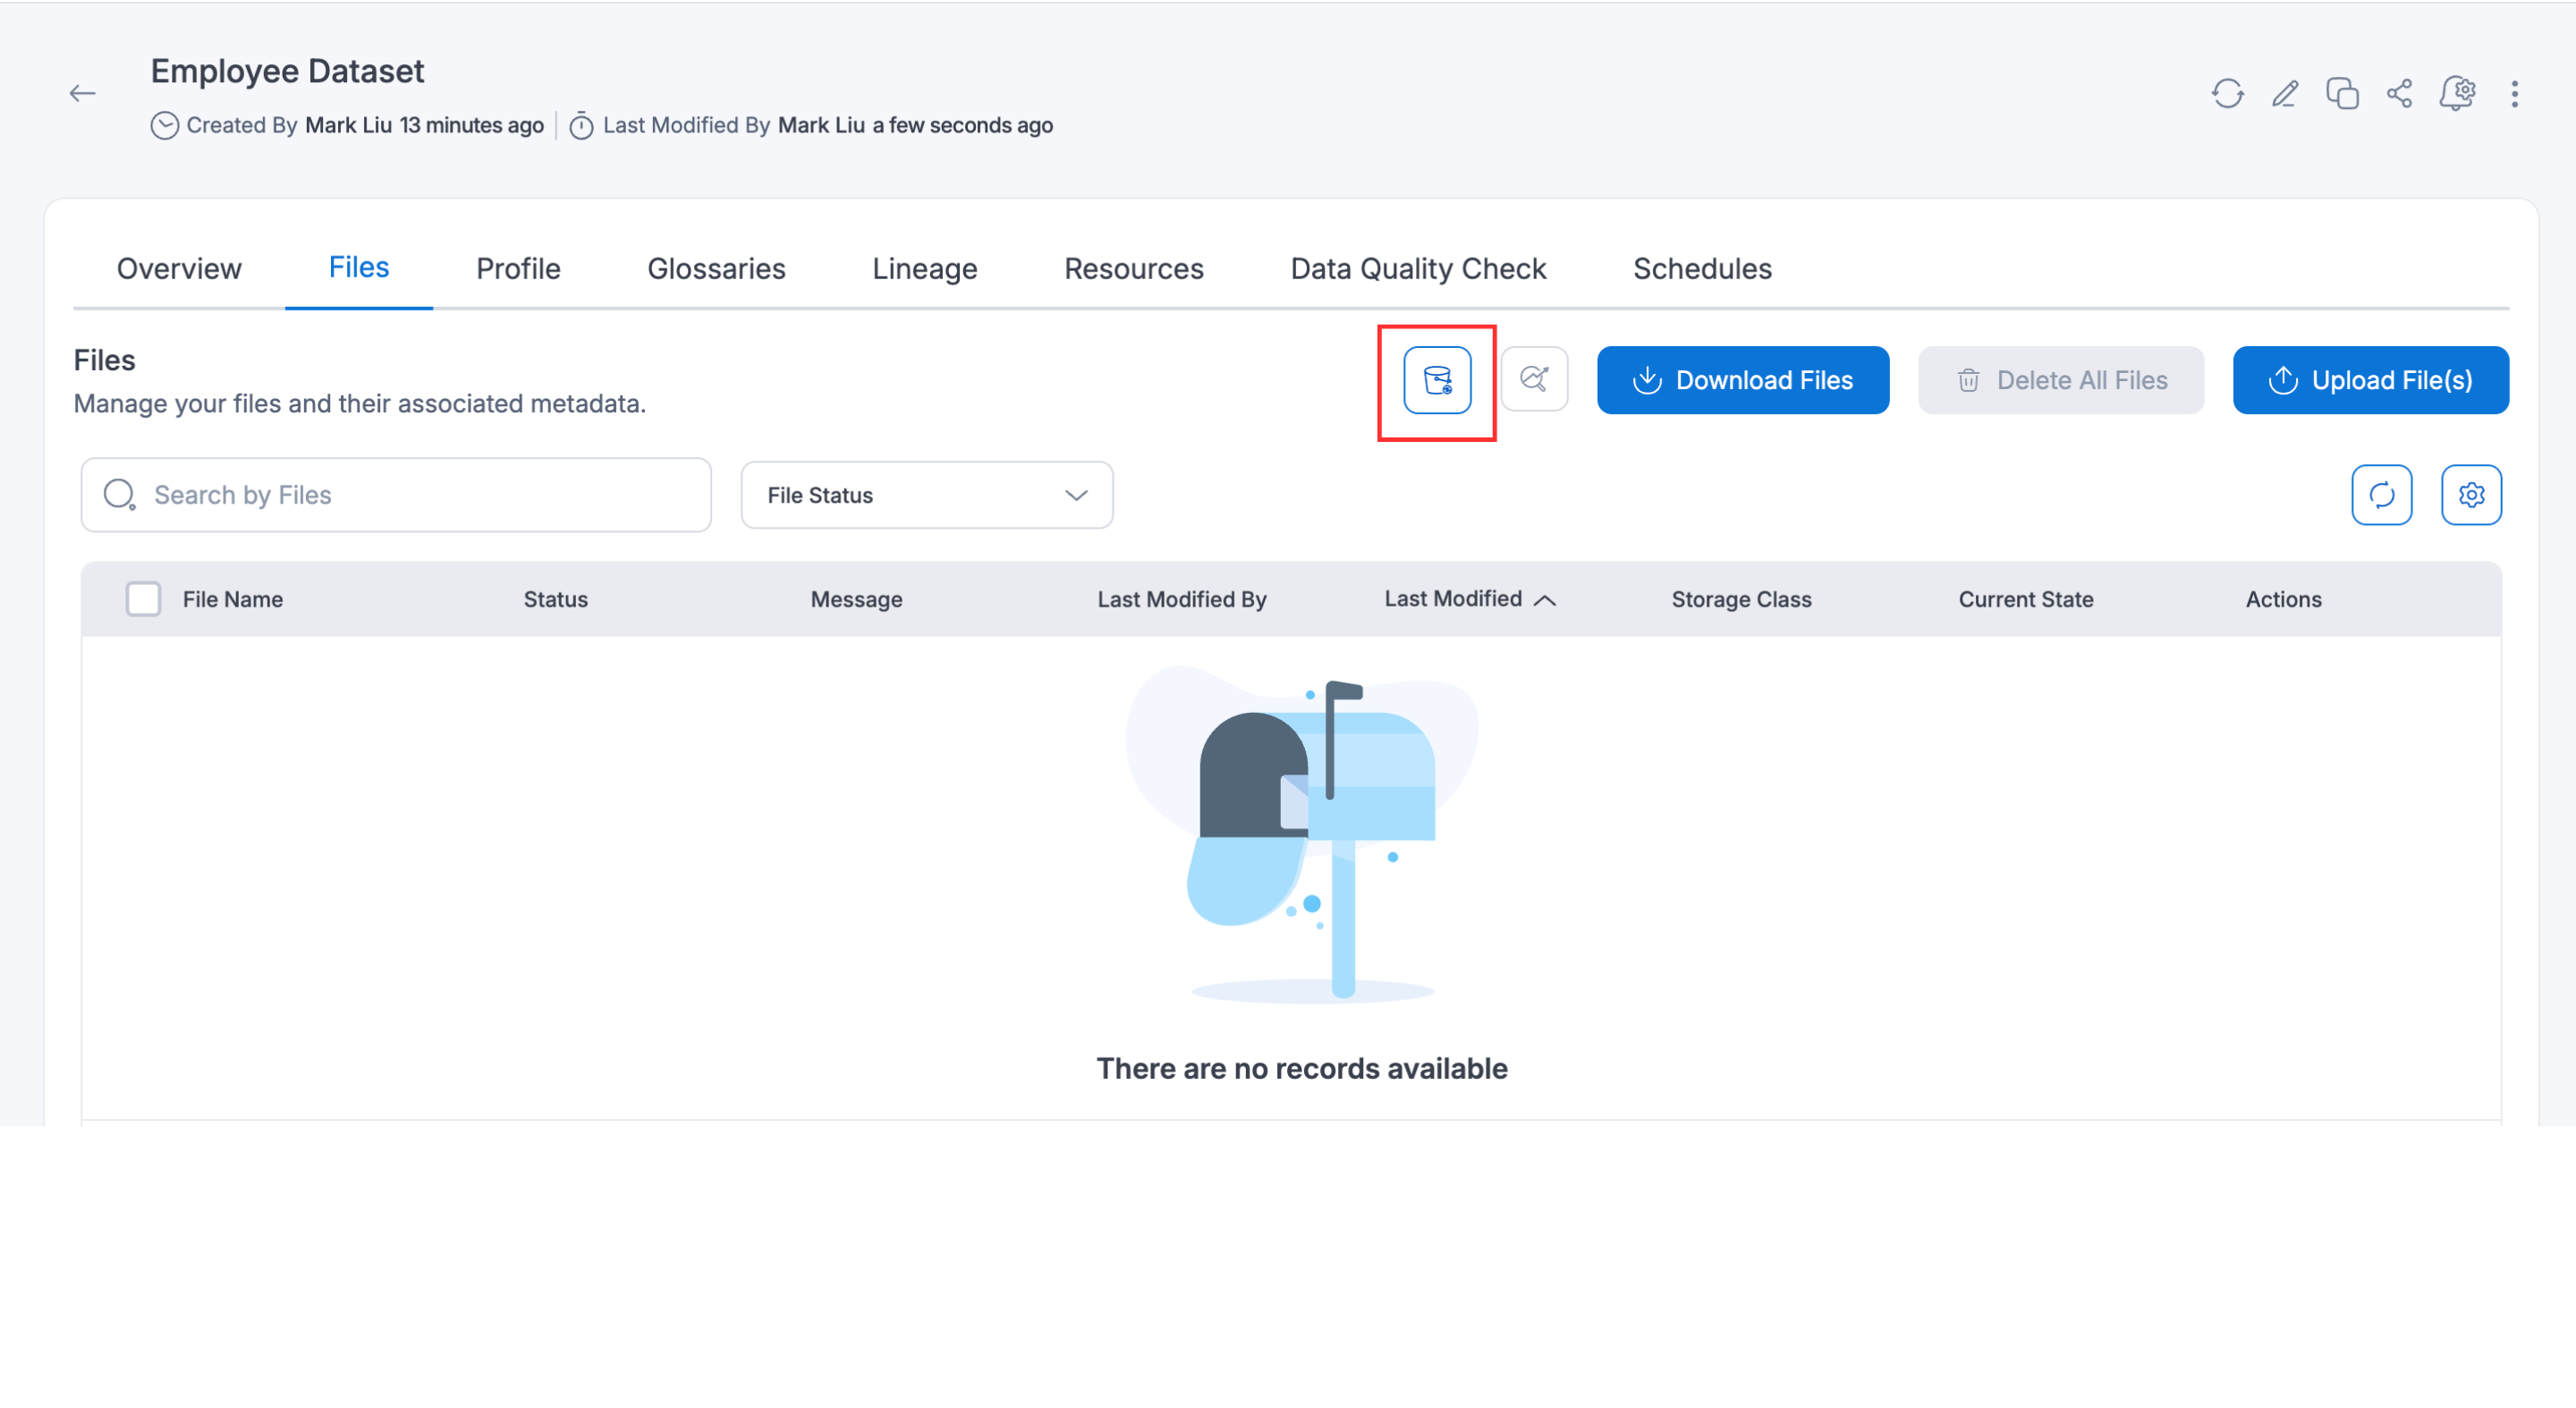Image resolution: width=2576 pixels, height=1408 pixels.
Task: Click the database bucket icon in red box
Action: (1437, 380)
